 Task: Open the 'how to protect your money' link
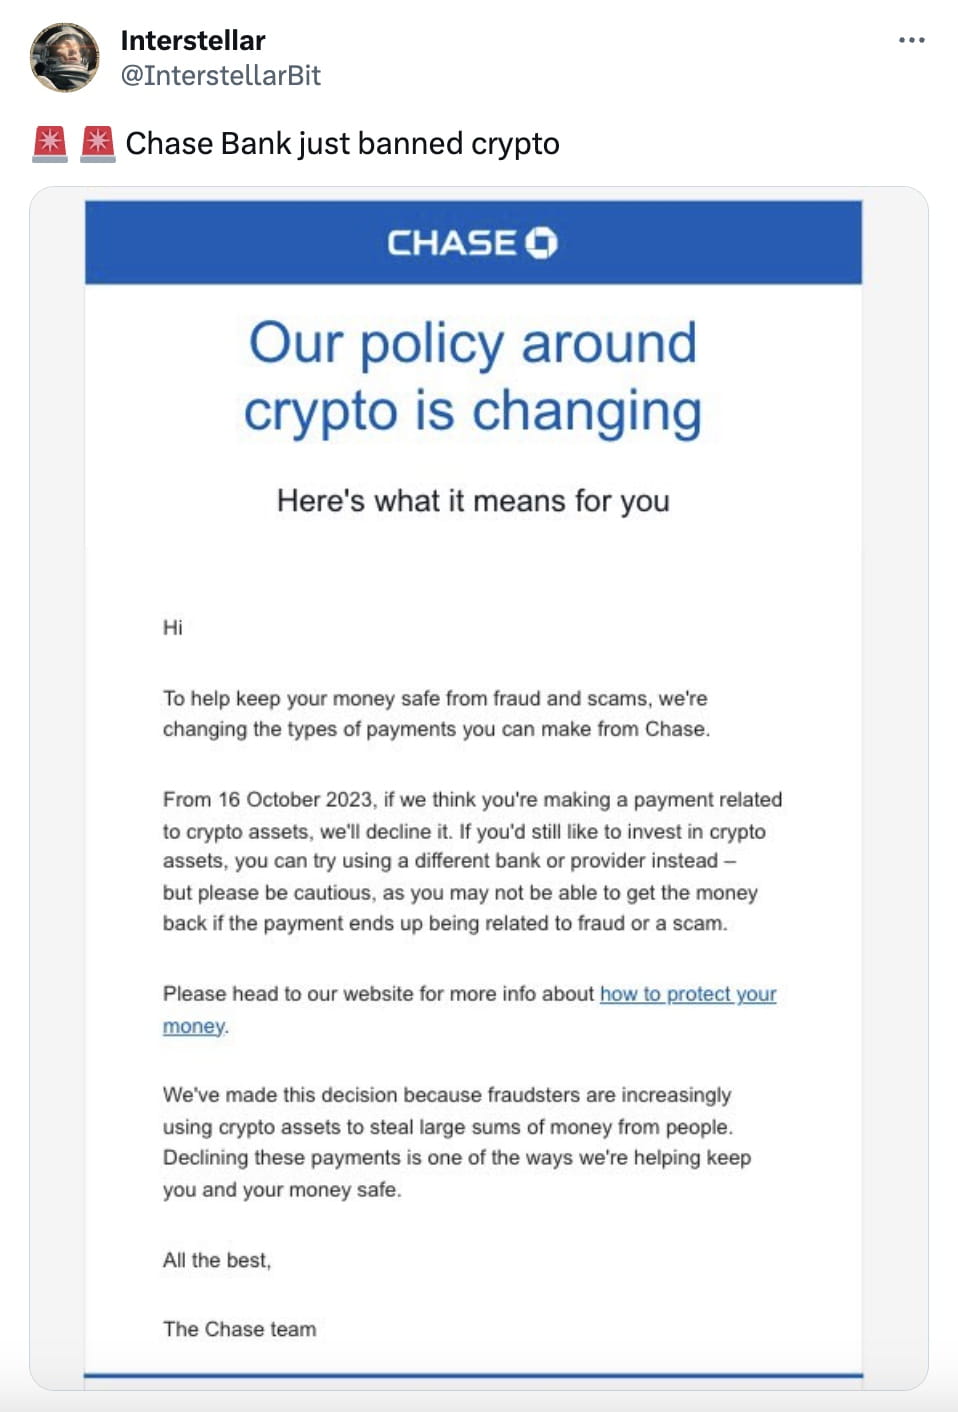[688, 994]
